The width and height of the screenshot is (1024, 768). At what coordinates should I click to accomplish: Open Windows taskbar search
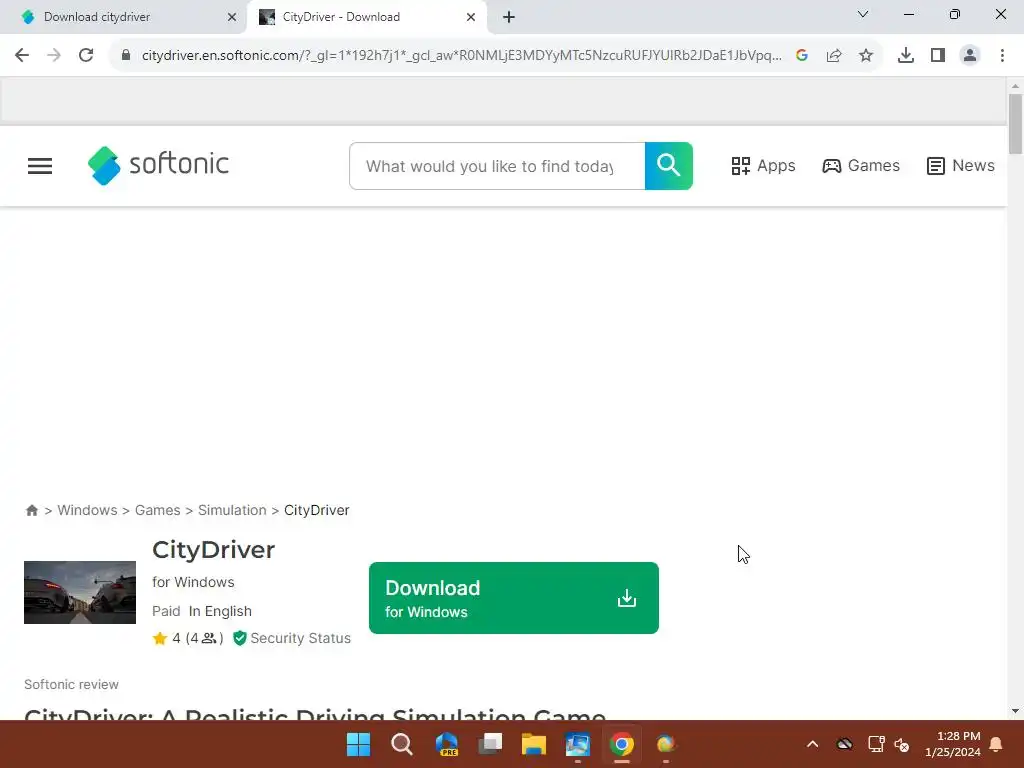click(402, 744)
